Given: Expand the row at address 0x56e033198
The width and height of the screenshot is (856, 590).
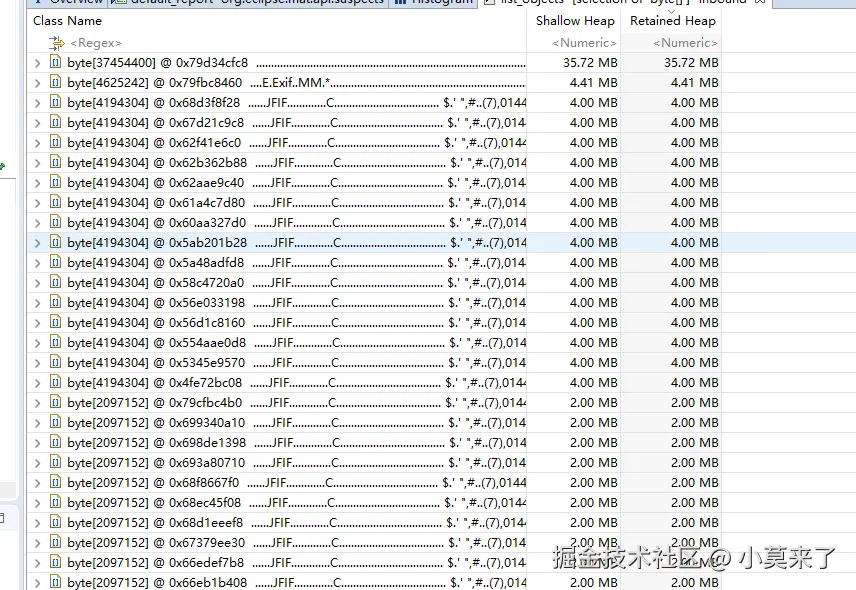Looking at the screenshot, I should [x=37, y=303].
